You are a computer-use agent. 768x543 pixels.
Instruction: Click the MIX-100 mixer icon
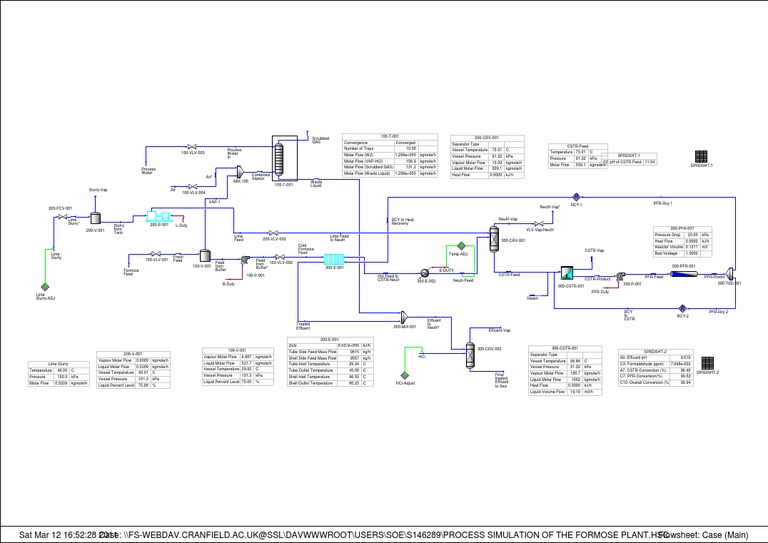[x=240, y=171]
